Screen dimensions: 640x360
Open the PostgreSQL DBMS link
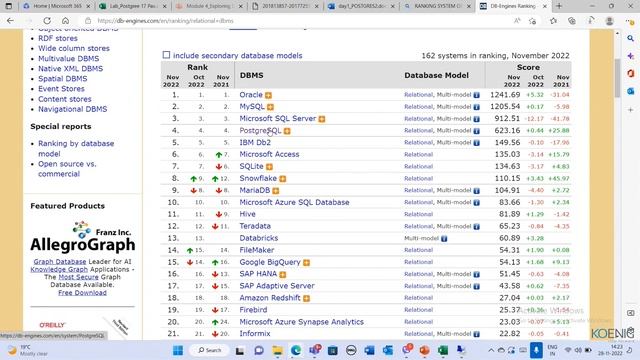point(260,131)
